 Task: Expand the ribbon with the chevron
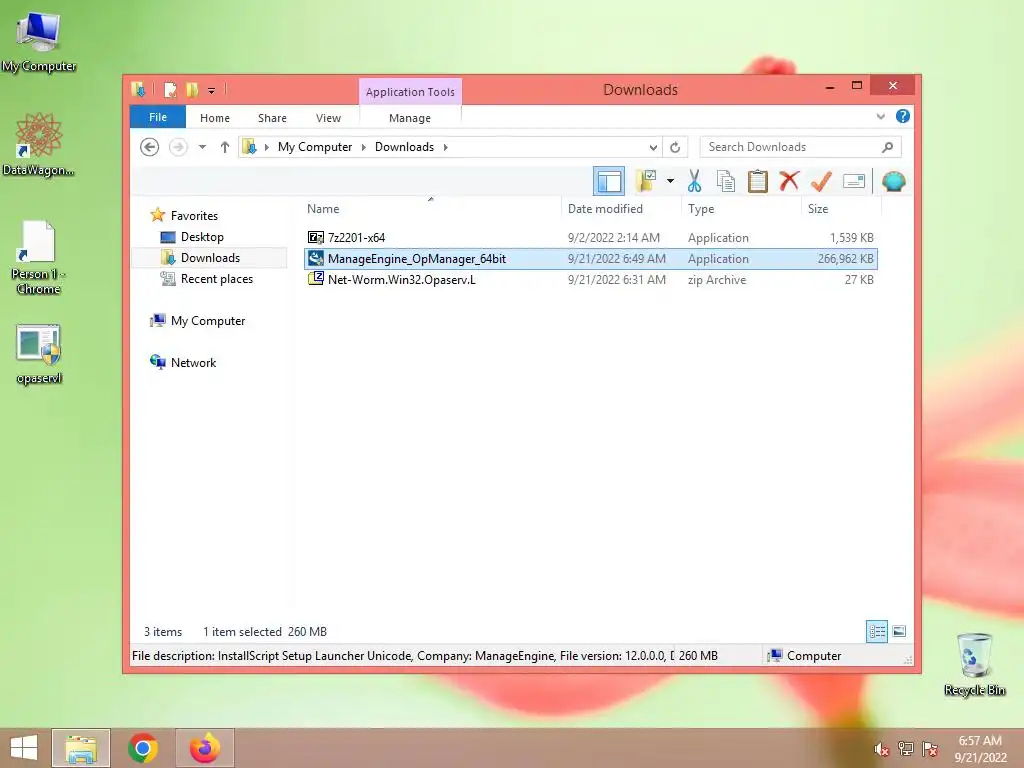click(x=880, y=116)
